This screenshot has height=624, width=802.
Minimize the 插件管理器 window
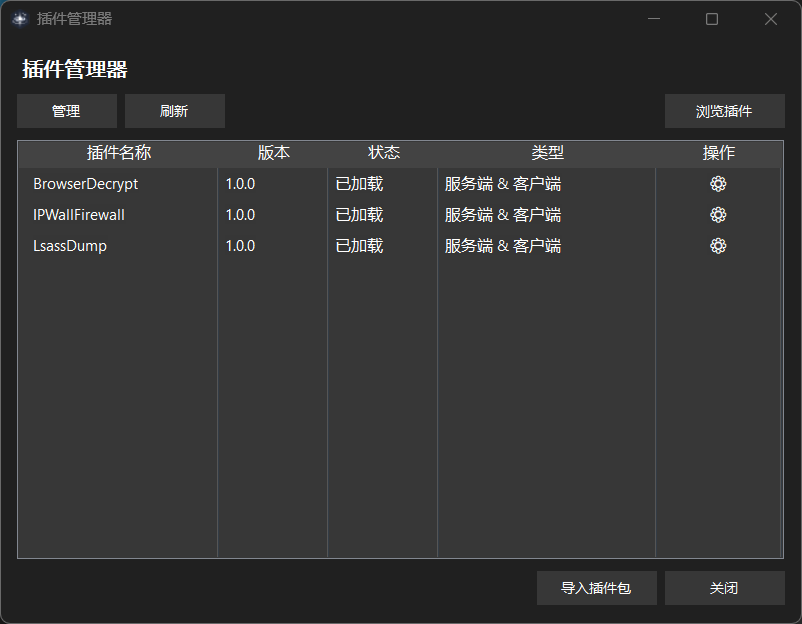pos(654,19)
